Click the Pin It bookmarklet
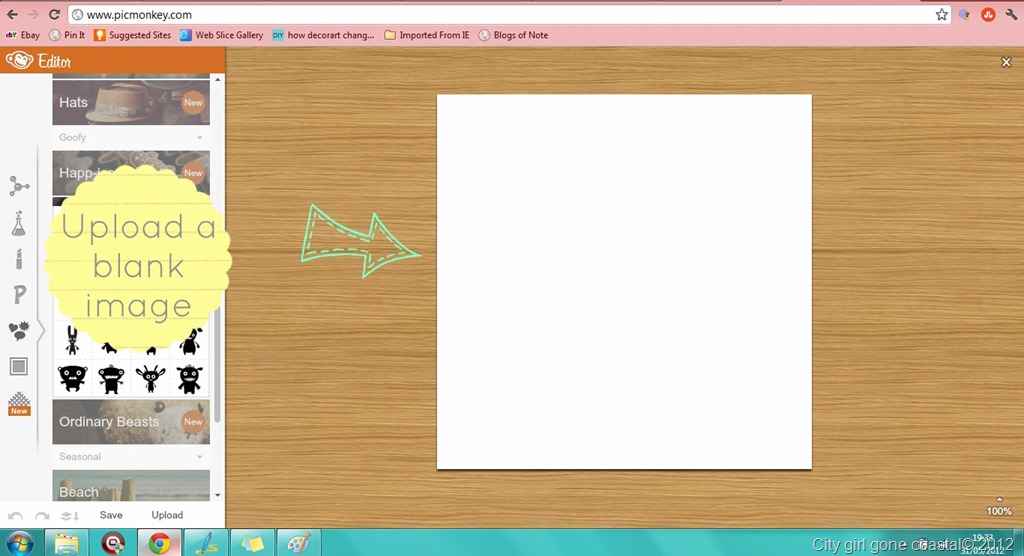 coord(67,35)
